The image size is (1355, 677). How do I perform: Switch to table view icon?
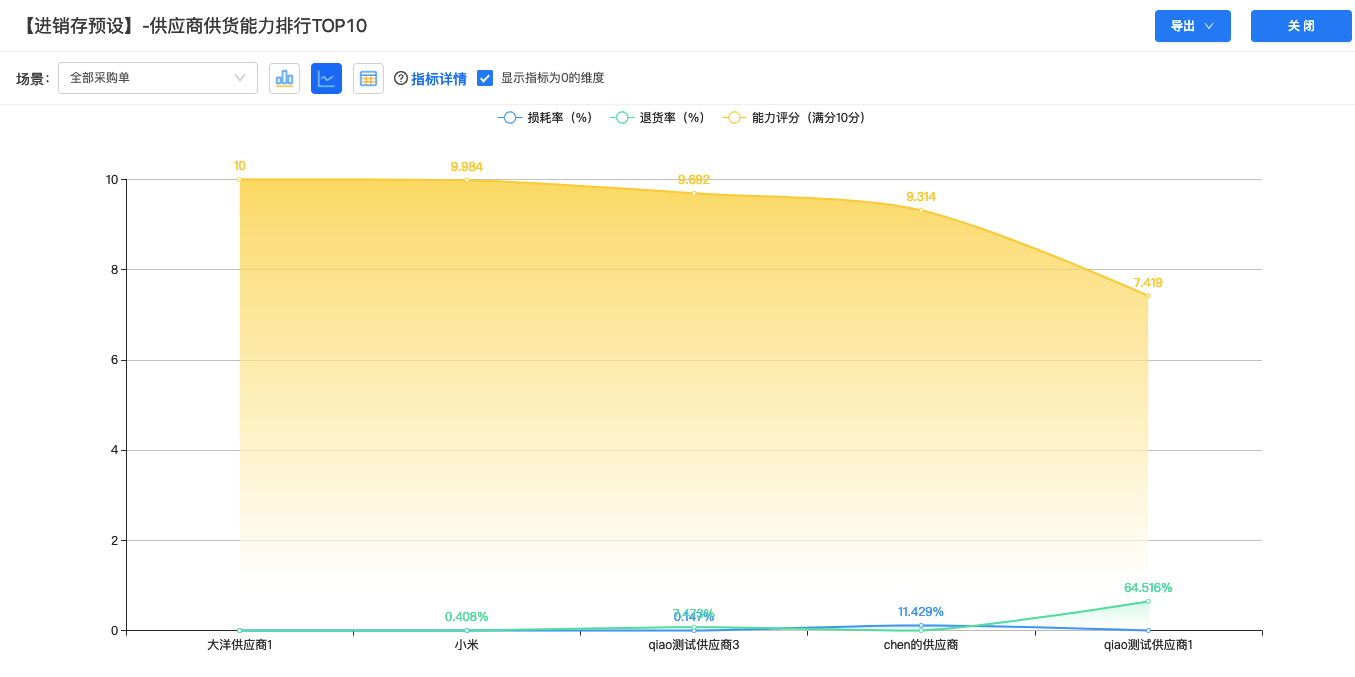(x=368, y=78)
